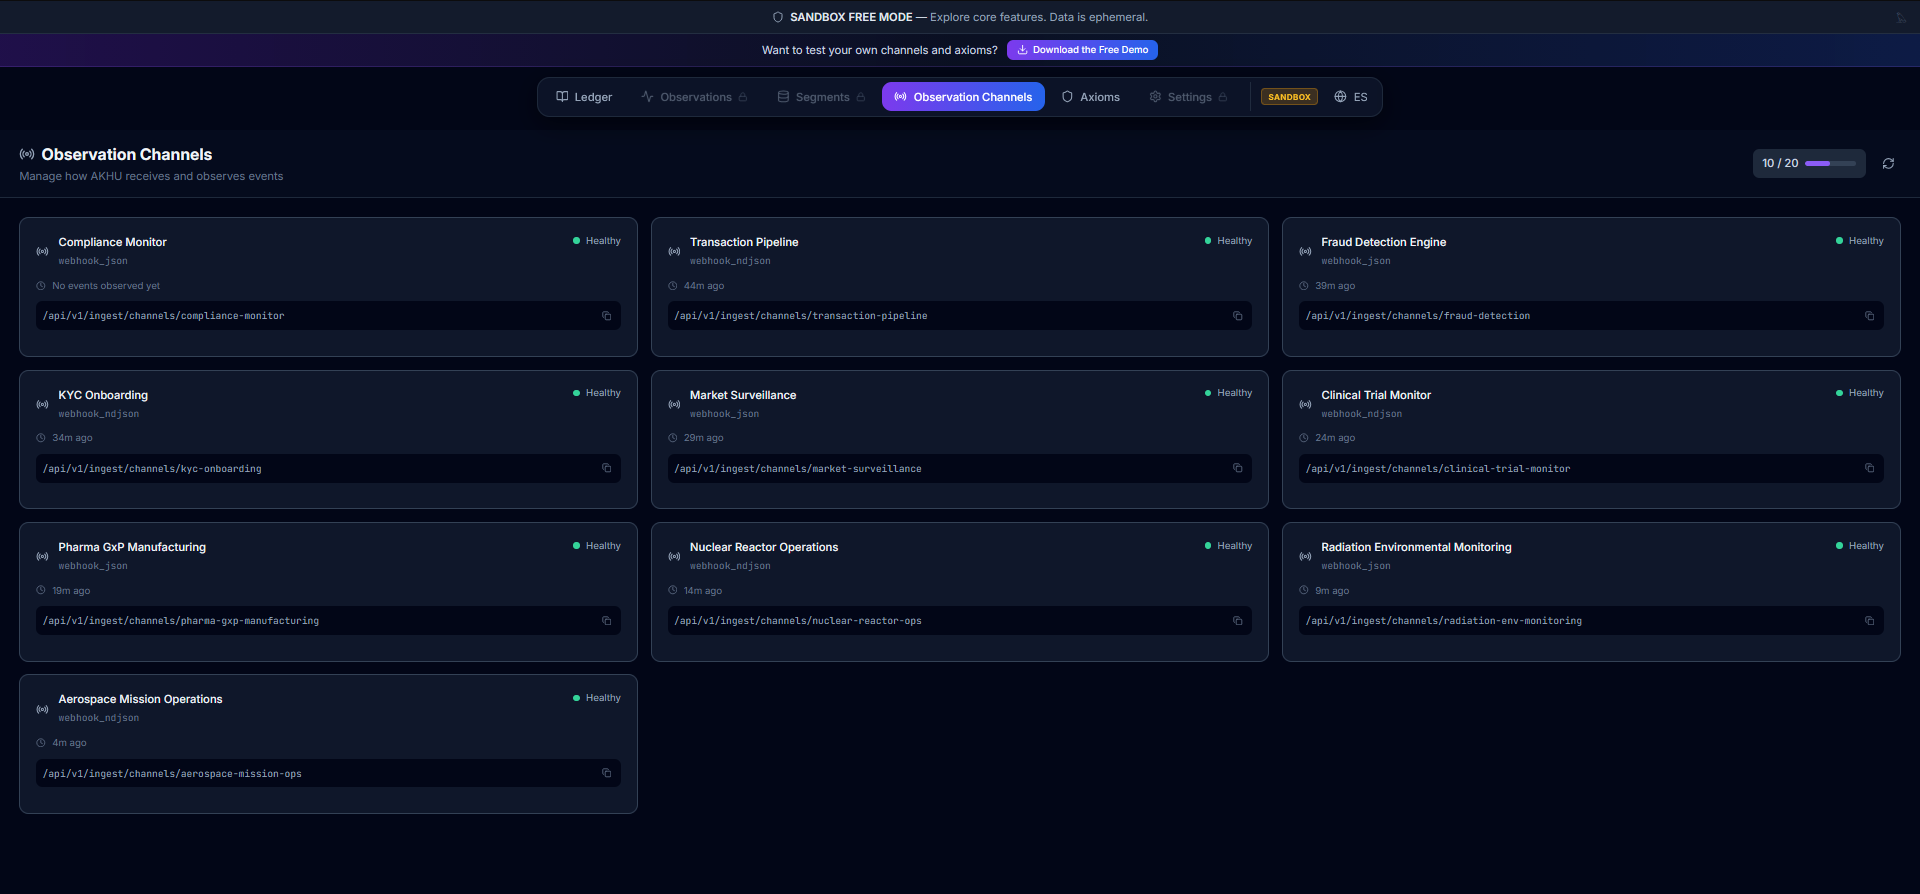Click webhook_ndjson label under Nuclear Reactor Operations
Image resolution: width=1920 pixels, height=894 pixels.
[x=730, y=566]
